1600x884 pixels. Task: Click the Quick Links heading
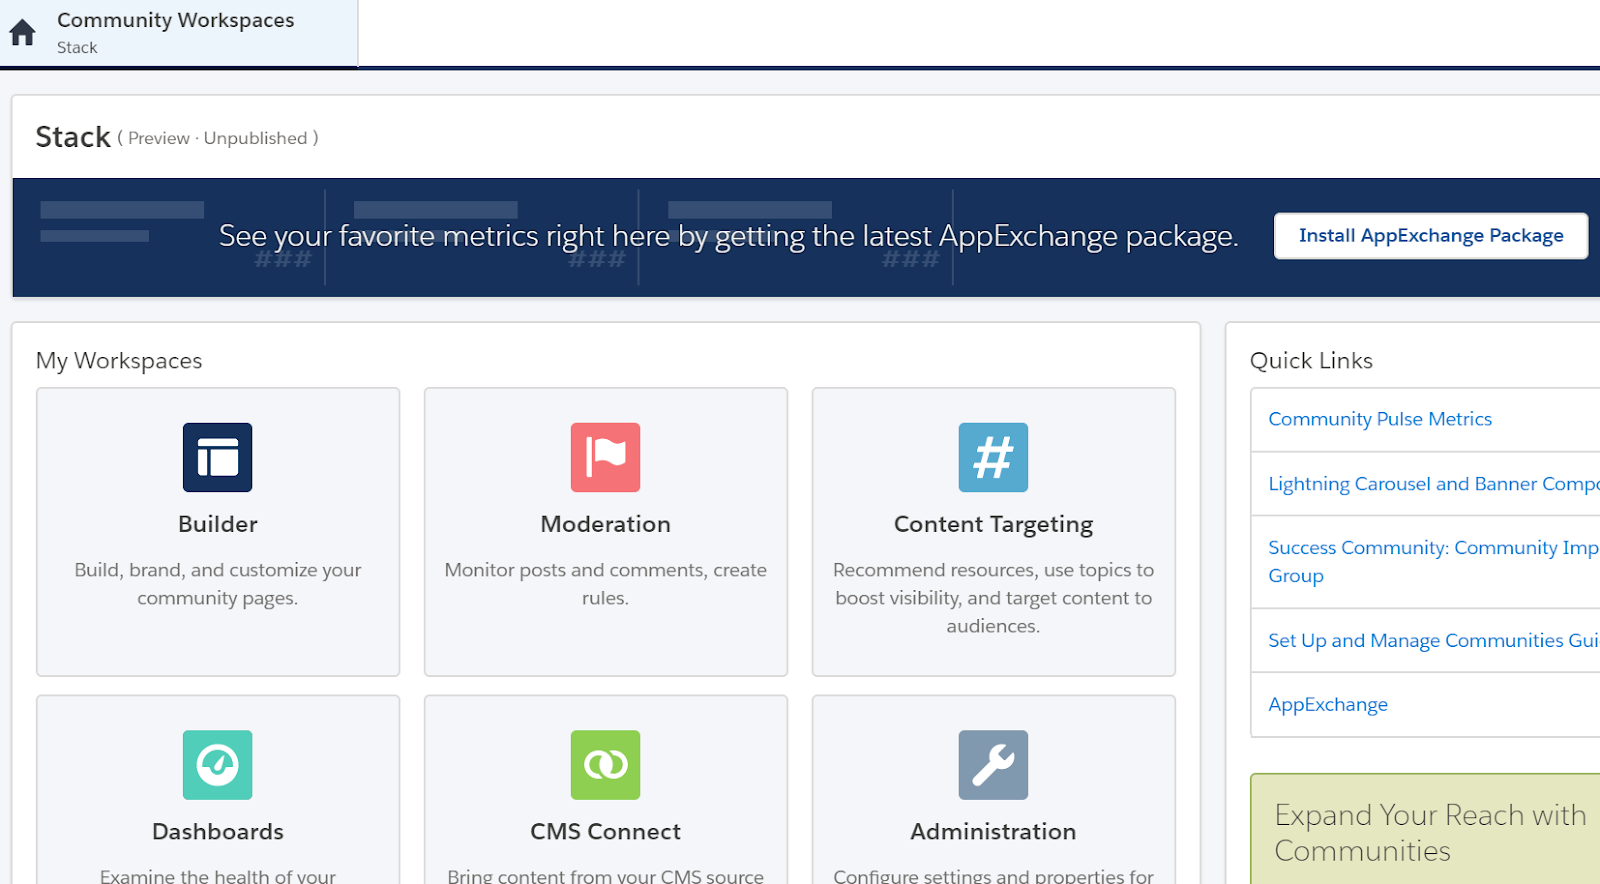(x=1311, y=361)
